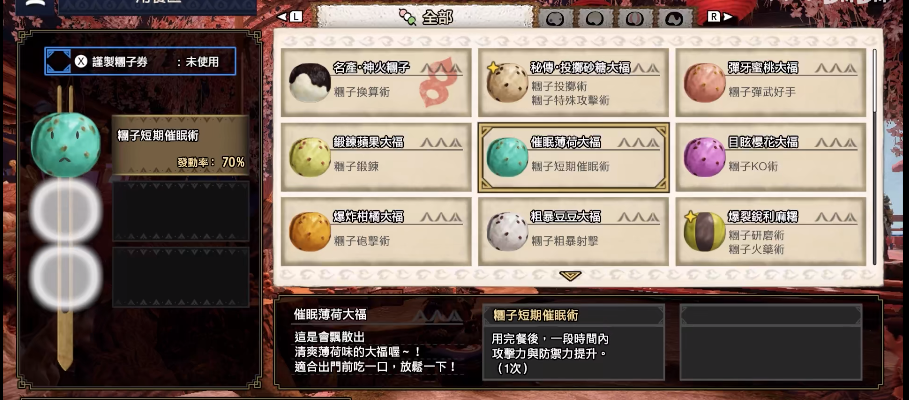Switch to previous category with L arrow

290,17
